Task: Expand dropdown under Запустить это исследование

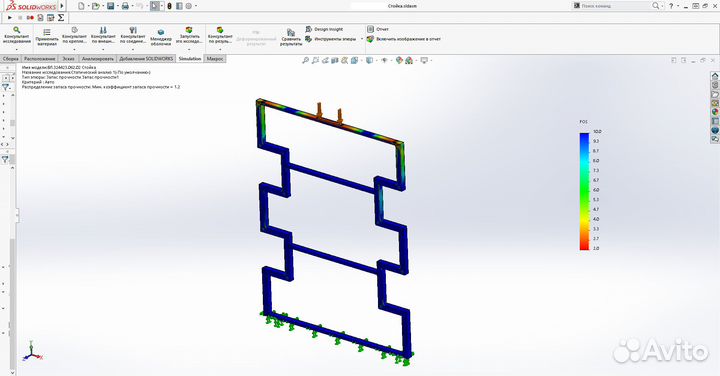Action: pos(189,49)
